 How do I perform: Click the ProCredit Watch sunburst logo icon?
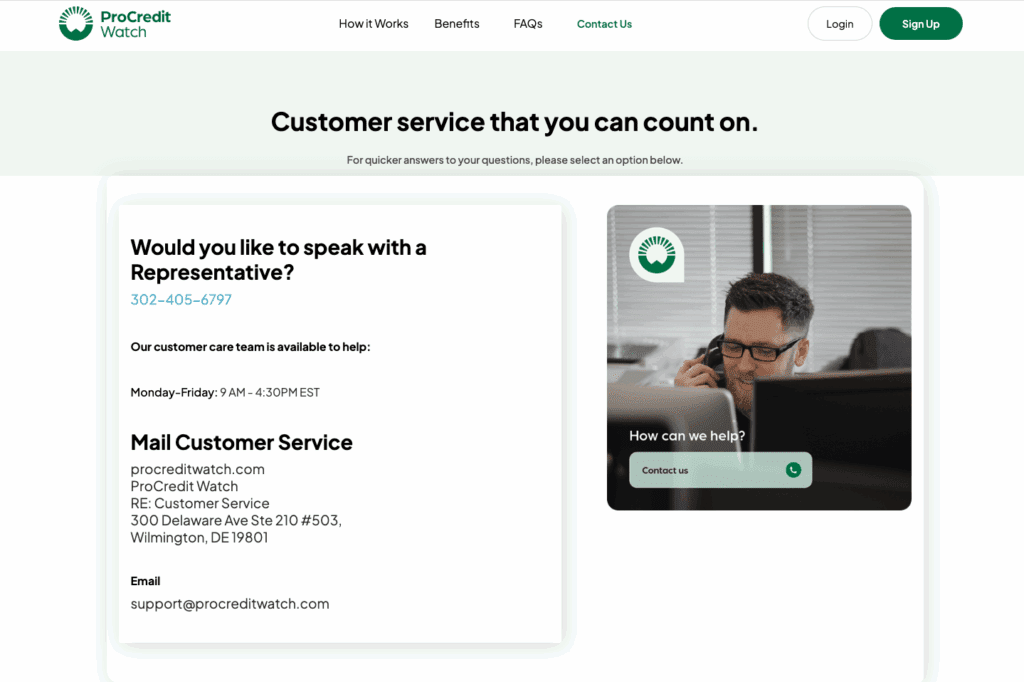coord(76,24)
